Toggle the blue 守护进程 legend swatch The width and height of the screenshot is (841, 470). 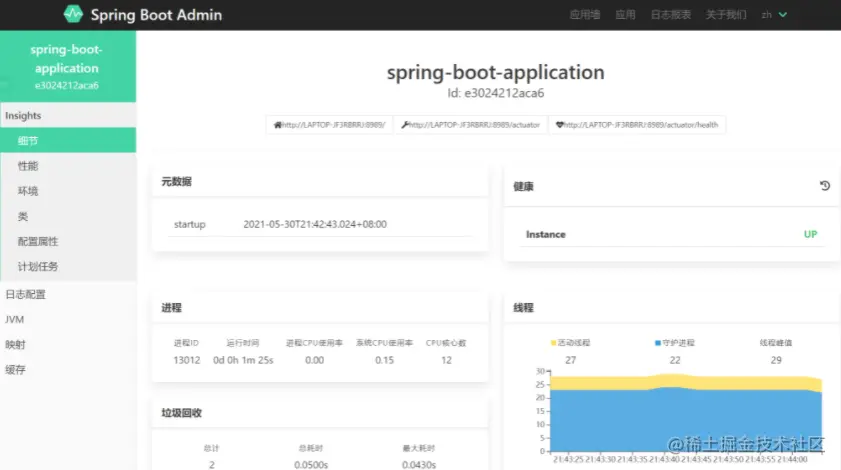(x=658, y=343)
